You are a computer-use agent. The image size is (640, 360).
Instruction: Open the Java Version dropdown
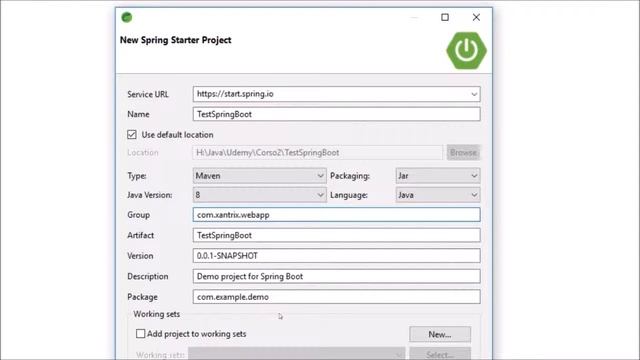(x=260, y=195)
